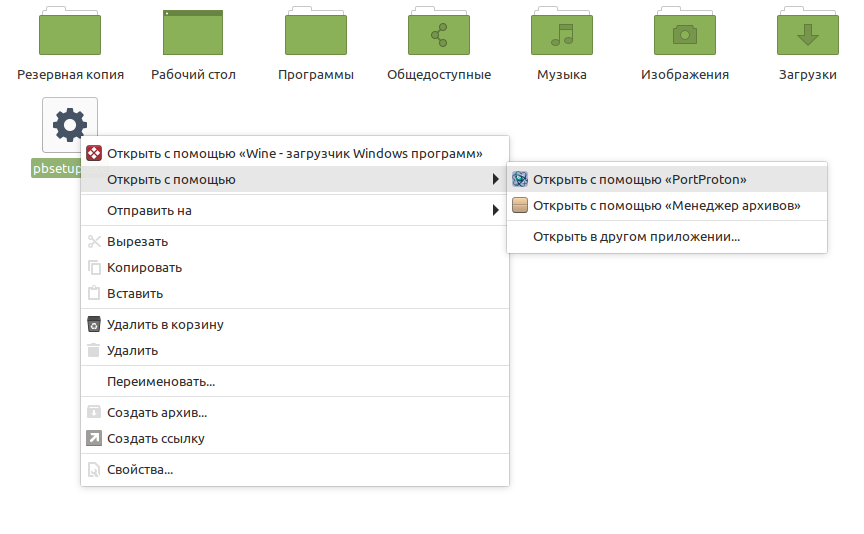Screen dimensions: 864x534
Task: Click the arrow icon next to Создать ссылку
Action: coord(94,438)
